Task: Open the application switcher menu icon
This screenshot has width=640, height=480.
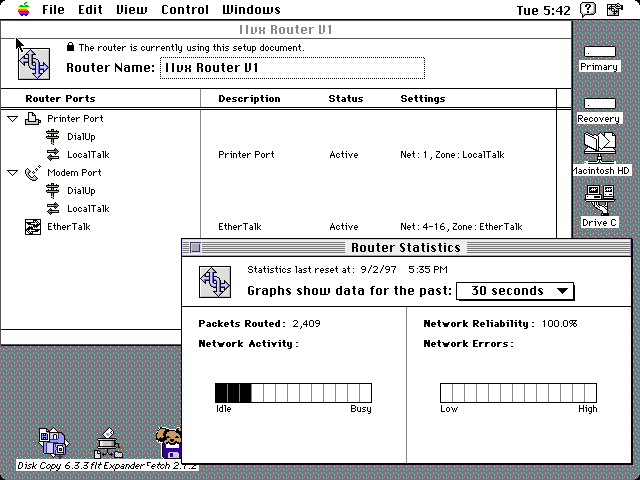Action: pyautogui.click(x=615, y=9)
